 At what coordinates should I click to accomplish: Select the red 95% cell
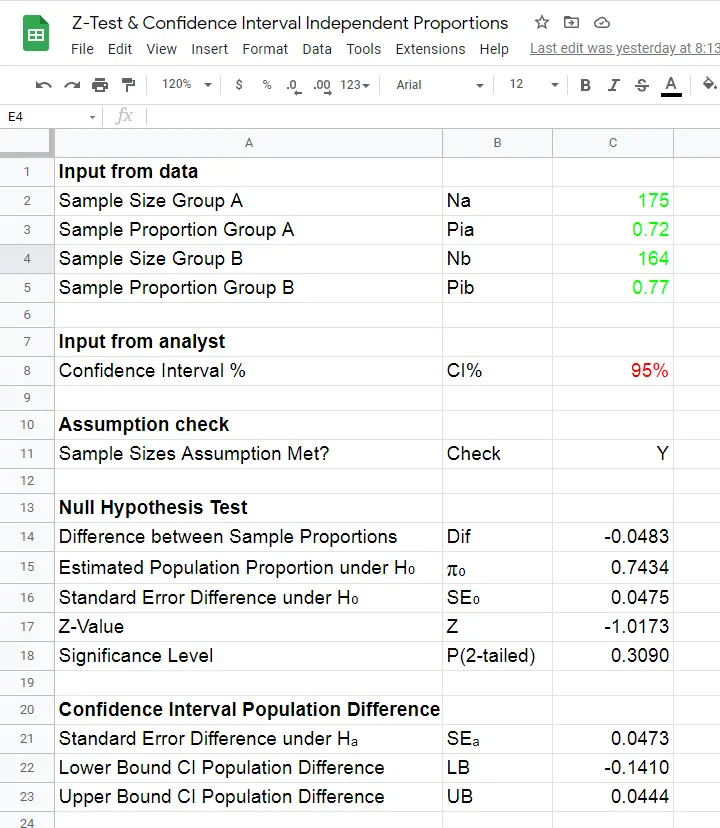tap(613, 371)
